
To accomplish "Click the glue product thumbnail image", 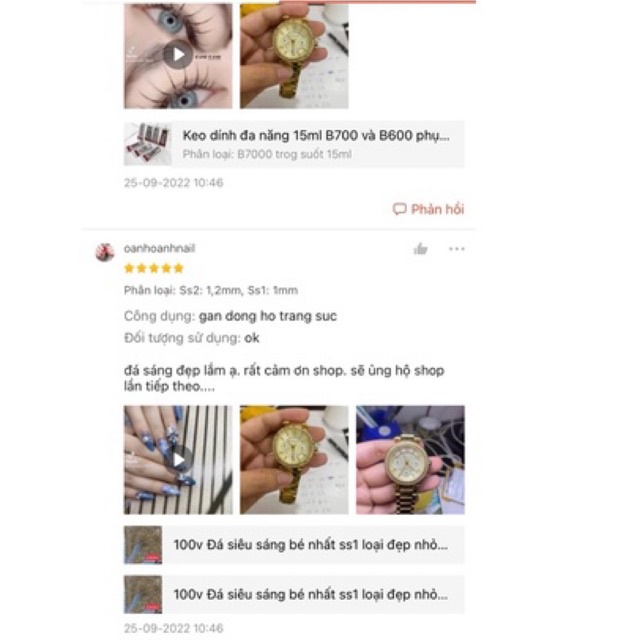I will click(148, 144).
